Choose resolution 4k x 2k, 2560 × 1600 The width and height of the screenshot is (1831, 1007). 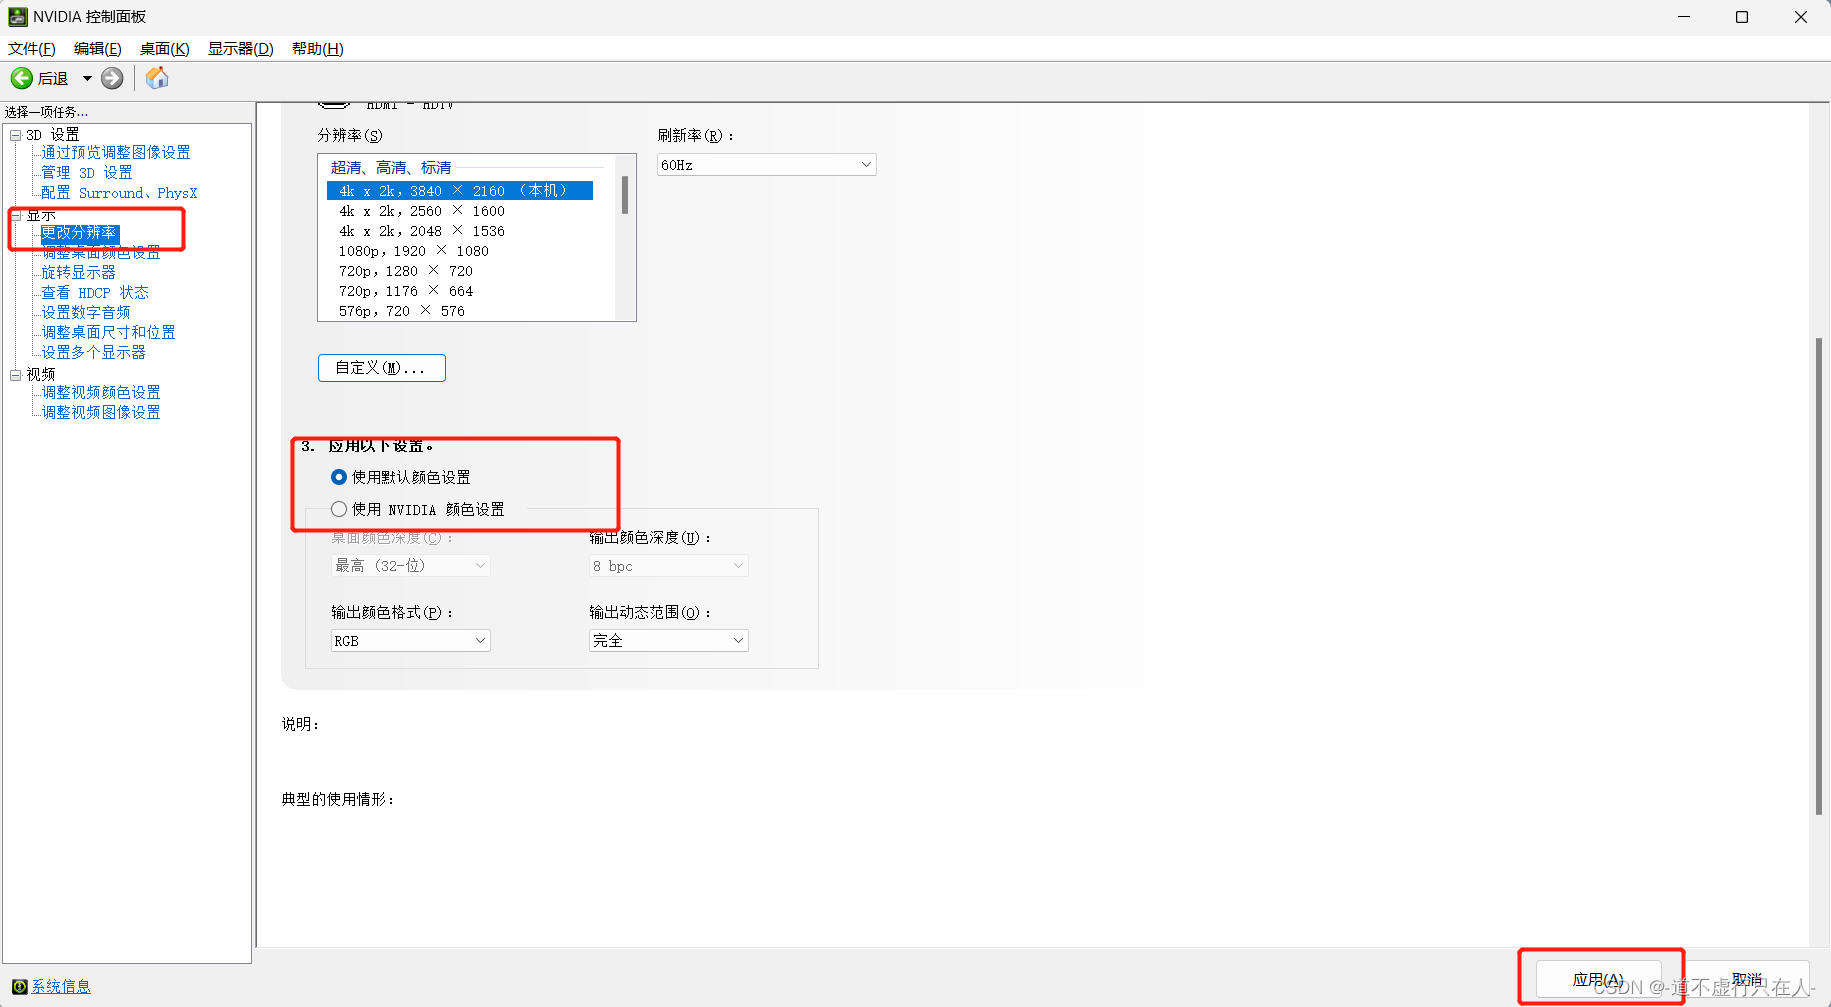(x=422, y=211)
